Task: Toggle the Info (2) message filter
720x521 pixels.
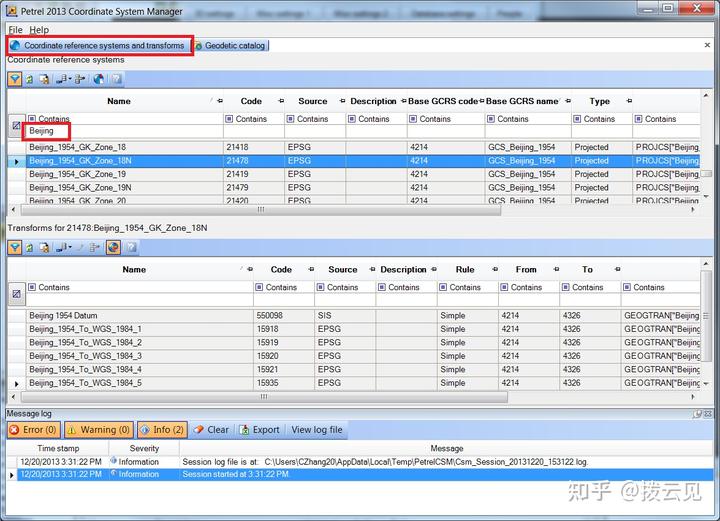Action: (162, 430)
